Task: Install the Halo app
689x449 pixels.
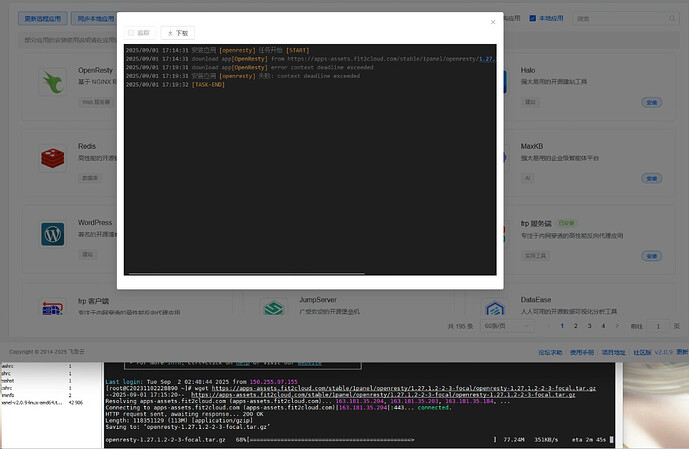Action: tap(652, 102)
